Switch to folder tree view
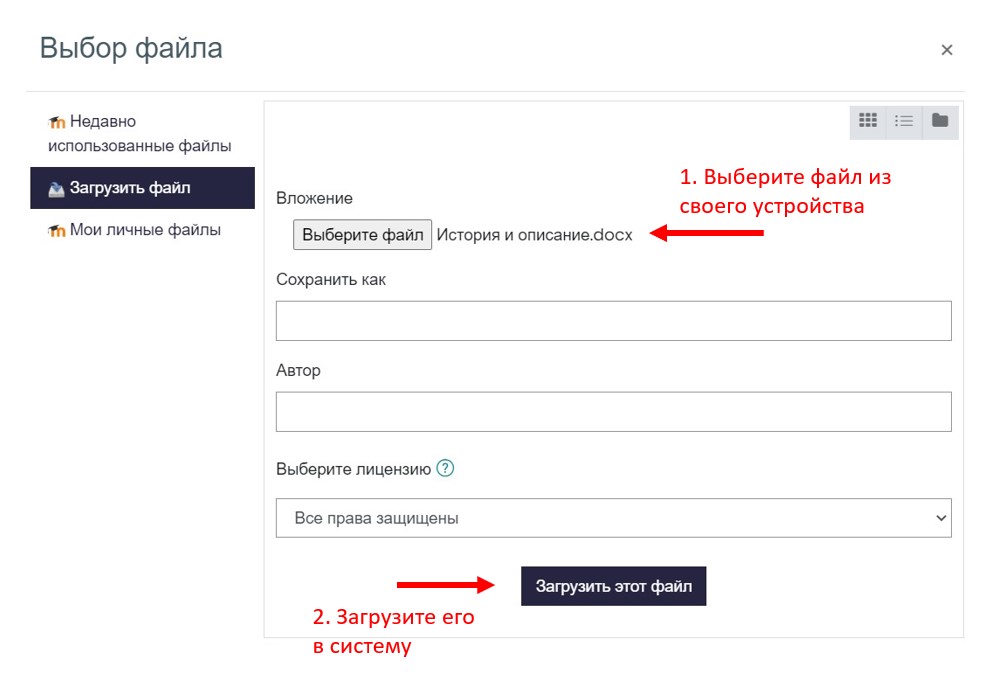 coord(940,121)
